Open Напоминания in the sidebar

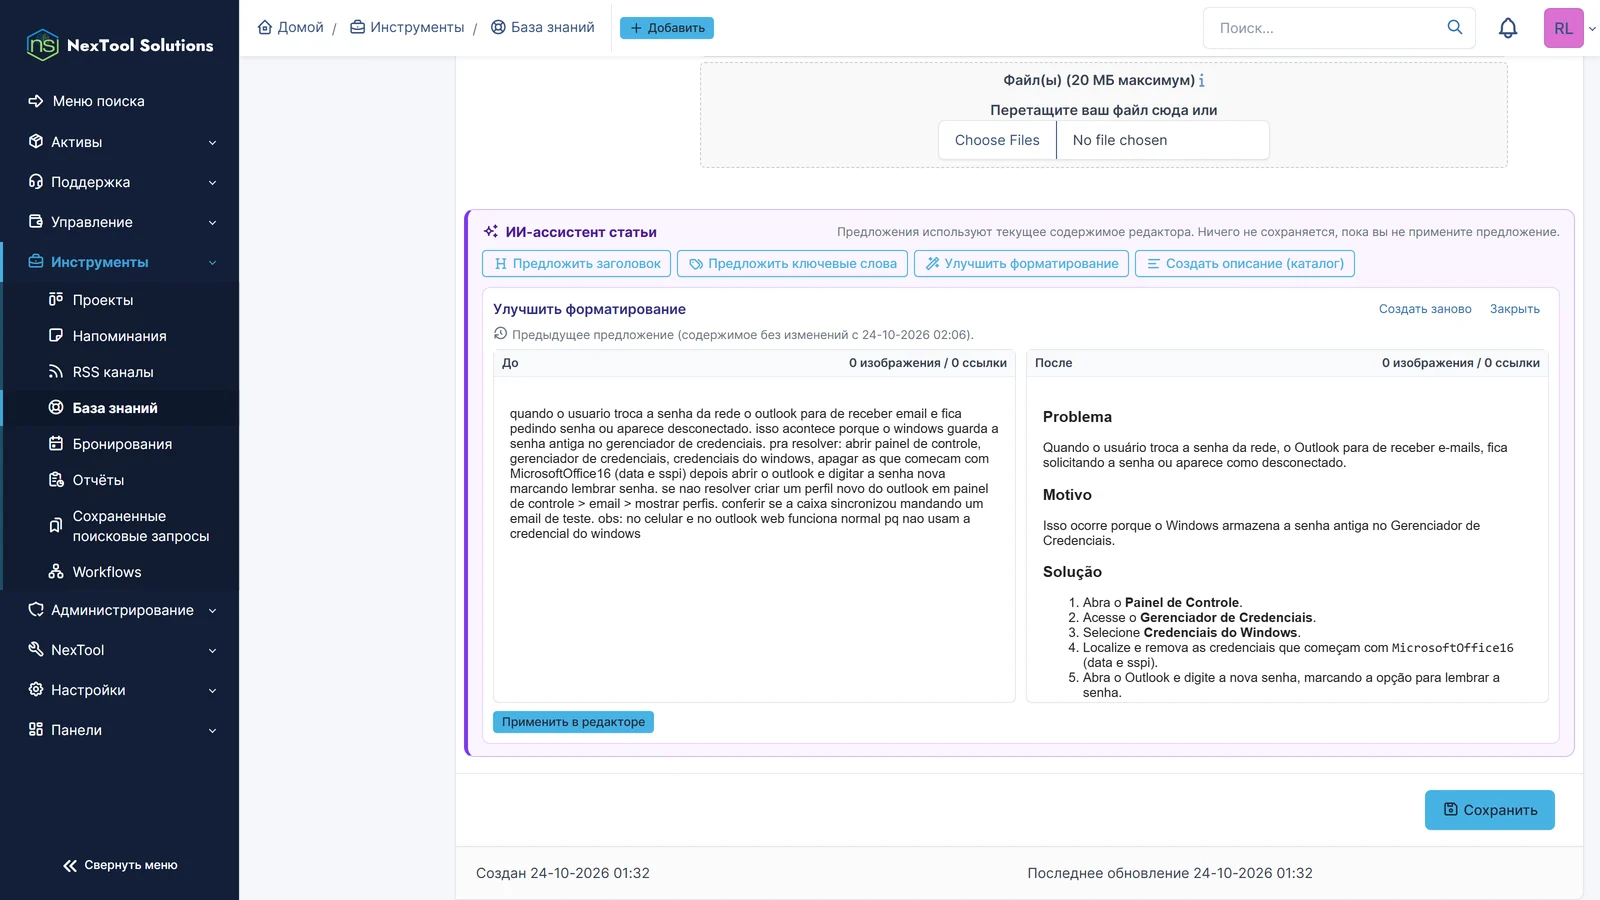(120, 336)
